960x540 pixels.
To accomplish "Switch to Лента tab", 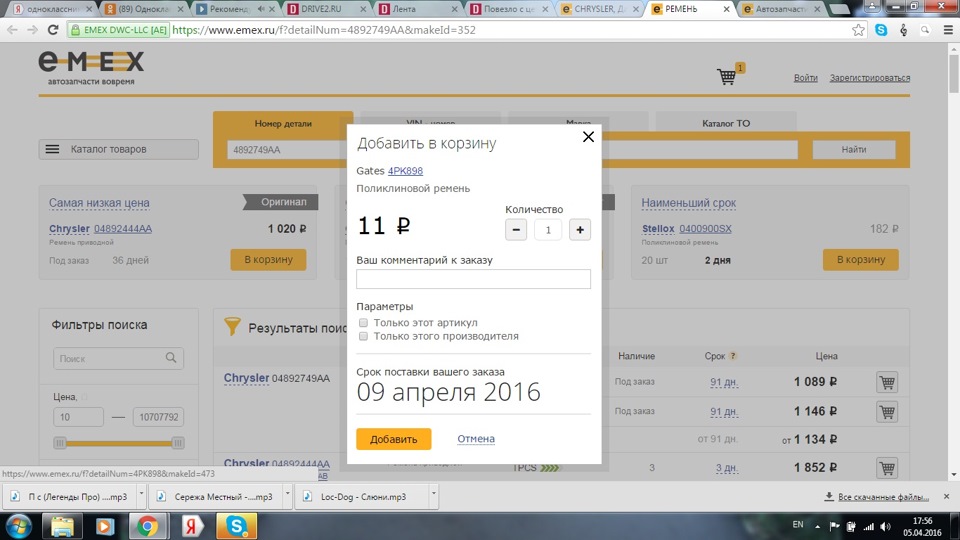I will pos(418,9).
